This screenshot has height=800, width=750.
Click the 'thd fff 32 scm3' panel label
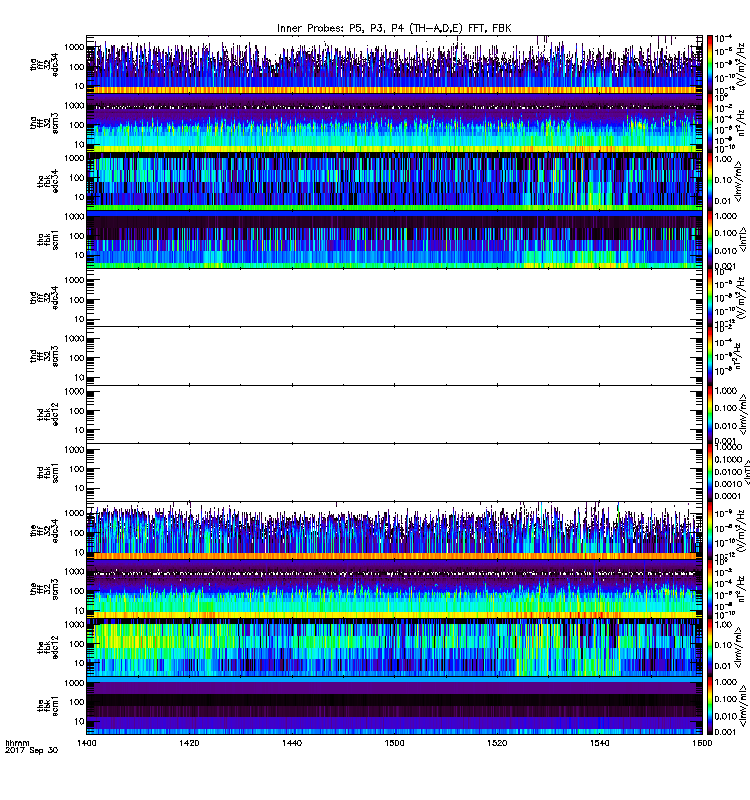tap(44, 356)
